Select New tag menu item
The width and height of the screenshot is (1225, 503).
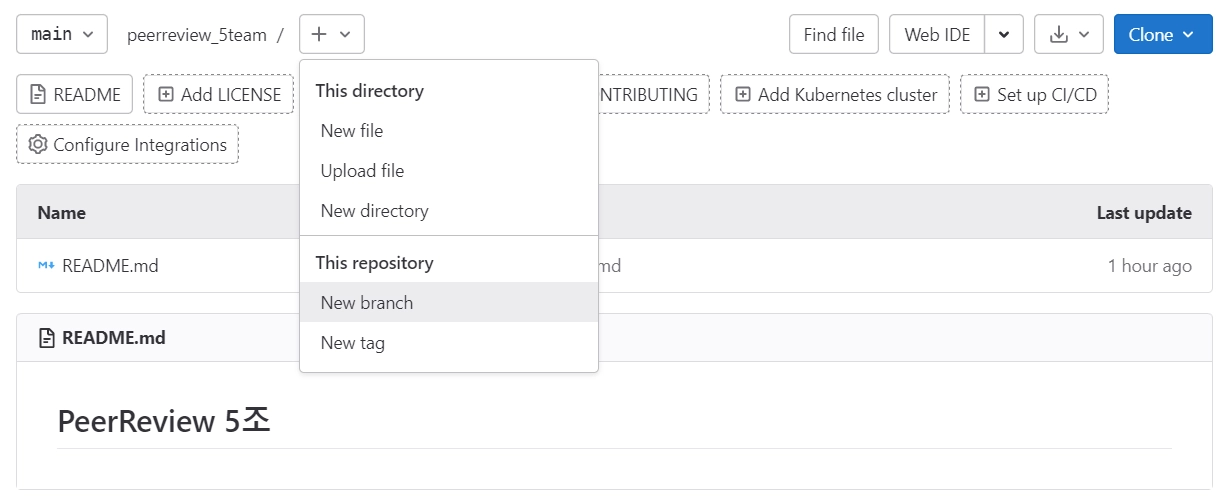[352, 343]
